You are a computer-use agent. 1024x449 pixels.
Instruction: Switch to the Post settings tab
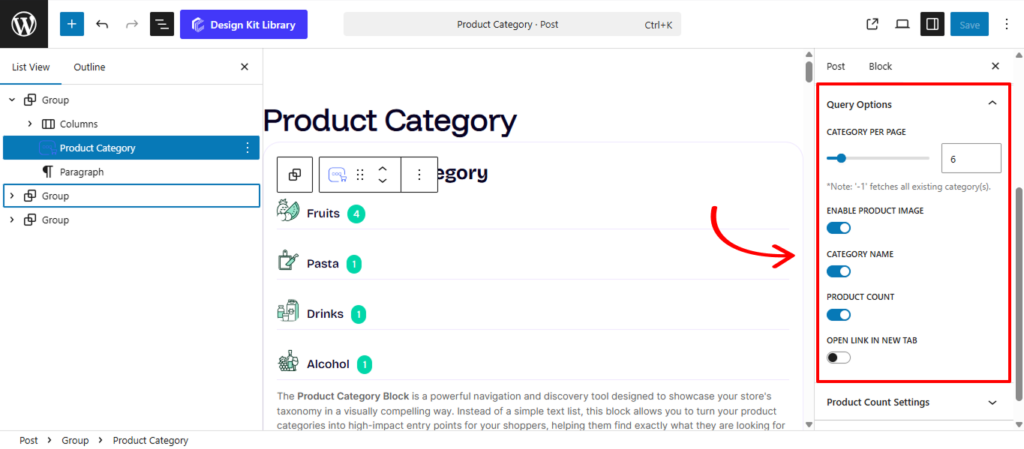(x=836, y=66)
